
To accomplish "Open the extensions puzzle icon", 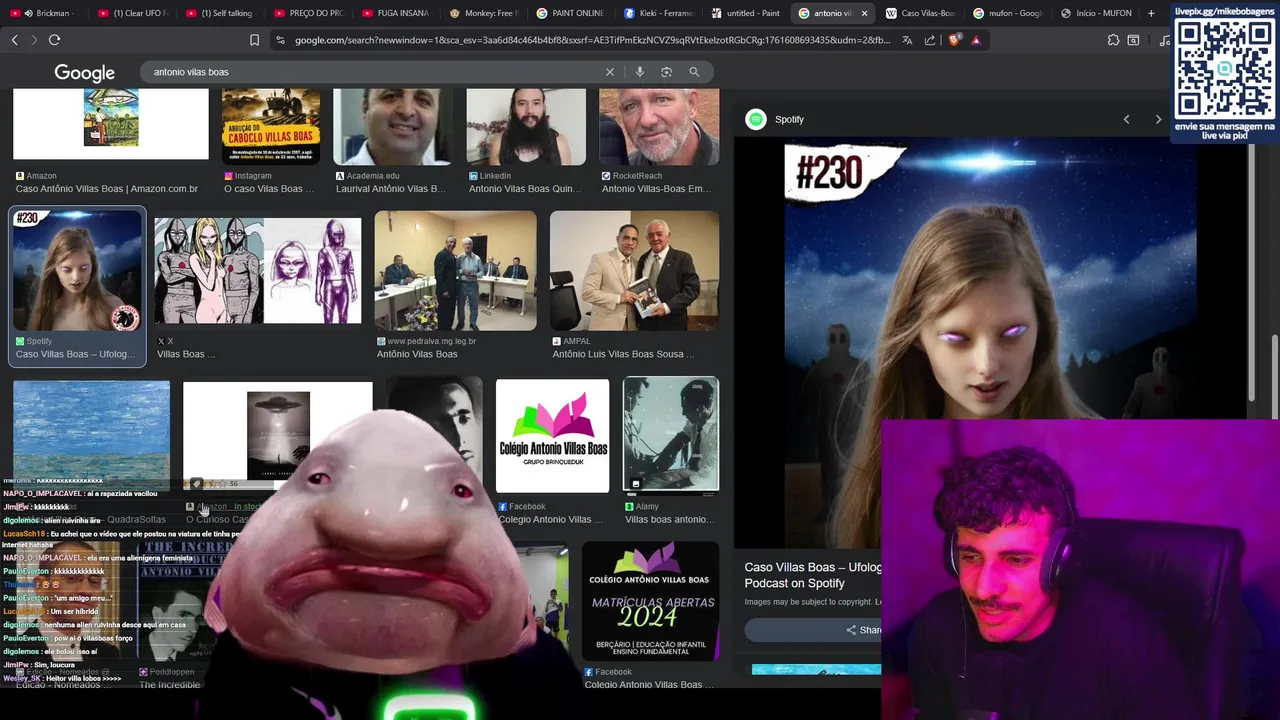I will click(x=1113, y=40).
